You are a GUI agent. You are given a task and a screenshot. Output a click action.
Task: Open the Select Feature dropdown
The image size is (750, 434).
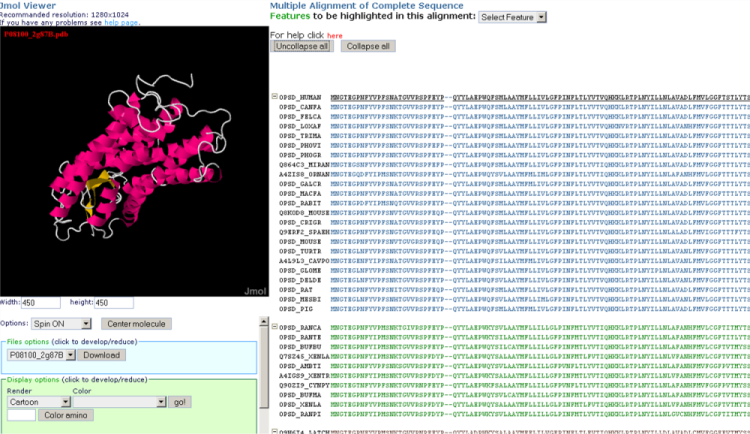point(512,17)
